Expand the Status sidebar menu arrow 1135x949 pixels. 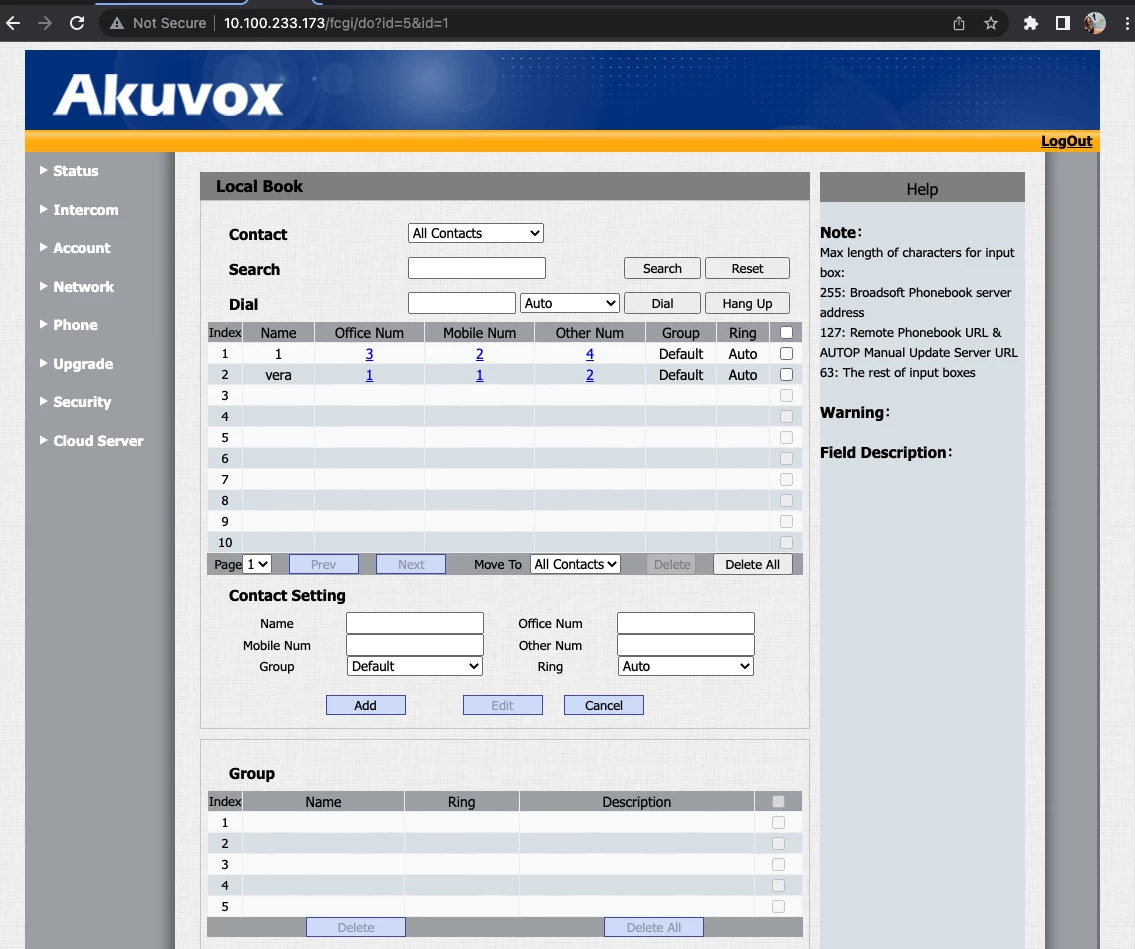tap(44, 171)
